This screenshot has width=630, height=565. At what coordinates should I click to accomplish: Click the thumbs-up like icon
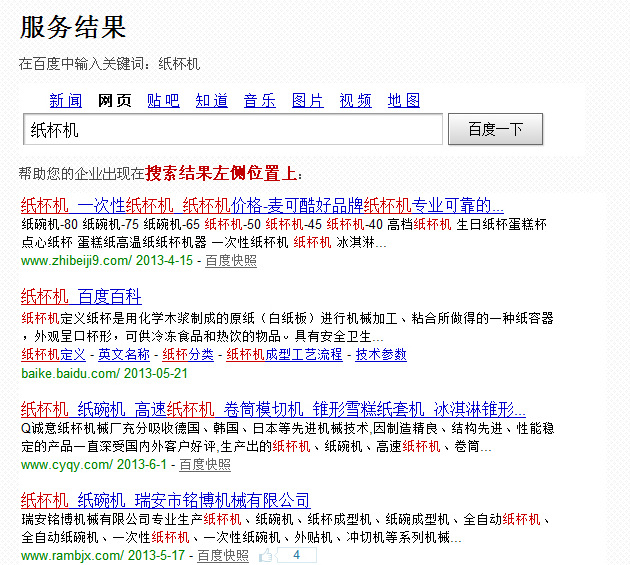tap(266, 556)
